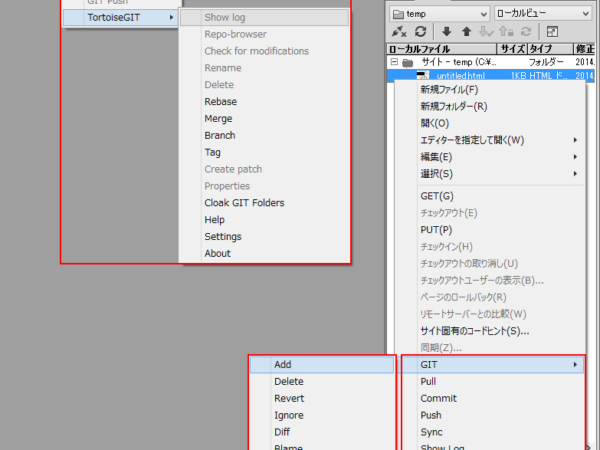Click the 同期(Z)... menu item
600x450 pixels.
(x=441, y=348)
